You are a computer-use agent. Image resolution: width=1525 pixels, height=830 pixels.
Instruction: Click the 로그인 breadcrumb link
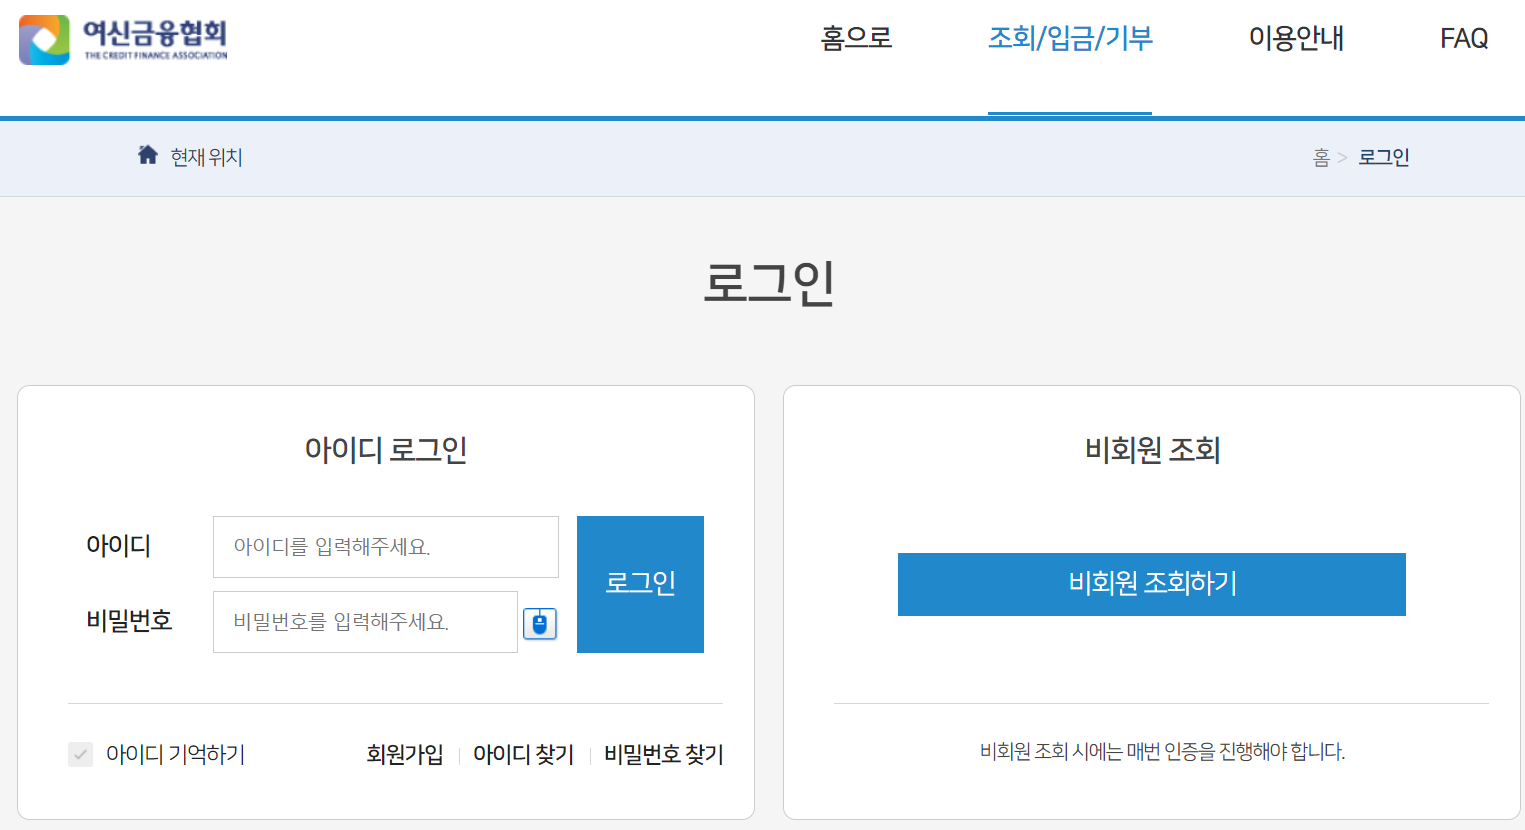pyautogui.click(x=1383, y=156)
